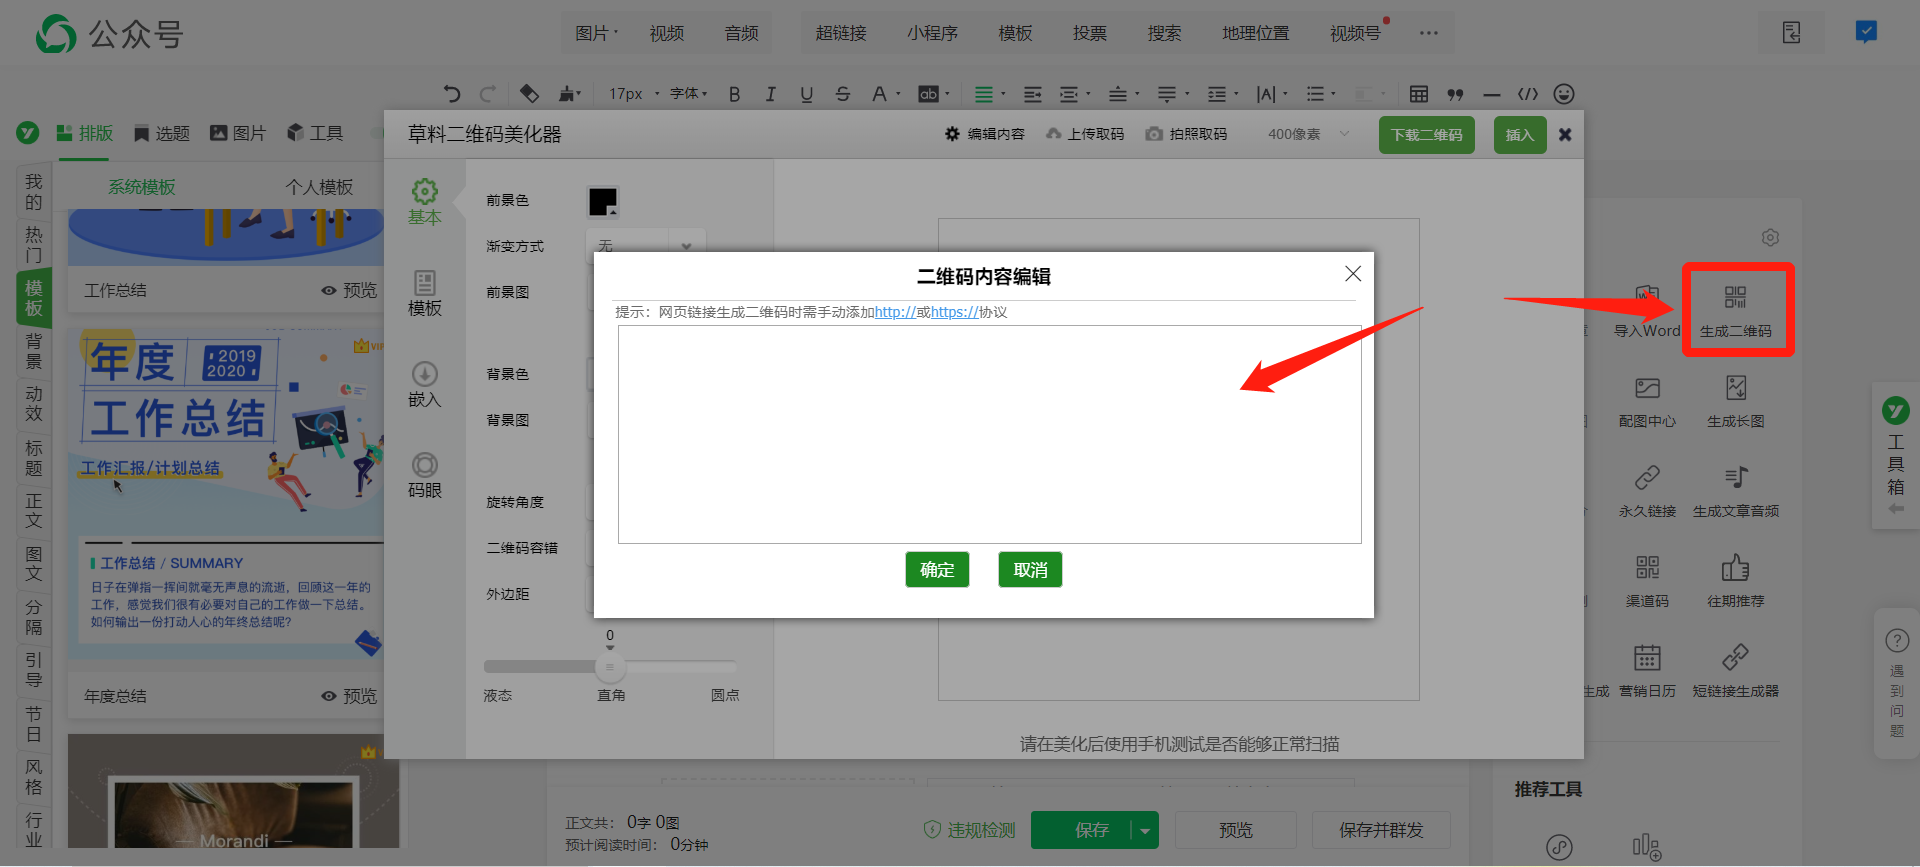The height and width of the screenshot is (867, 1920).
Task: Click the 小程序 menu item
Action: coord(932,33)
